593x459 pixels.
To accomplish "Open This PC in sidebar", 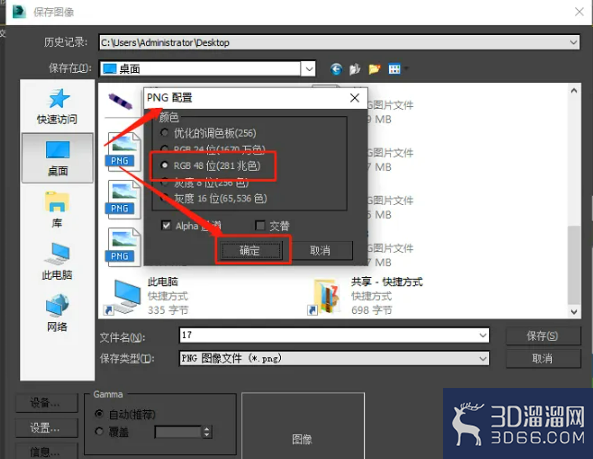I will coord(57,261).
